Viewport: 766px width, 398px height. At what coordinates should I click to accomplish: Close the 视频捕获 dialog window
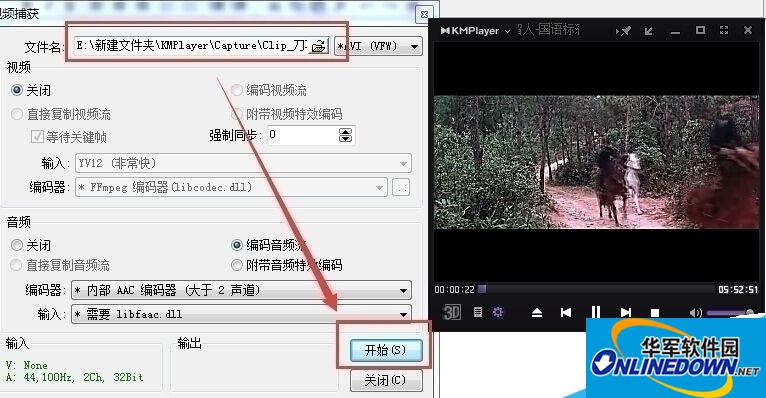point(425,15)
